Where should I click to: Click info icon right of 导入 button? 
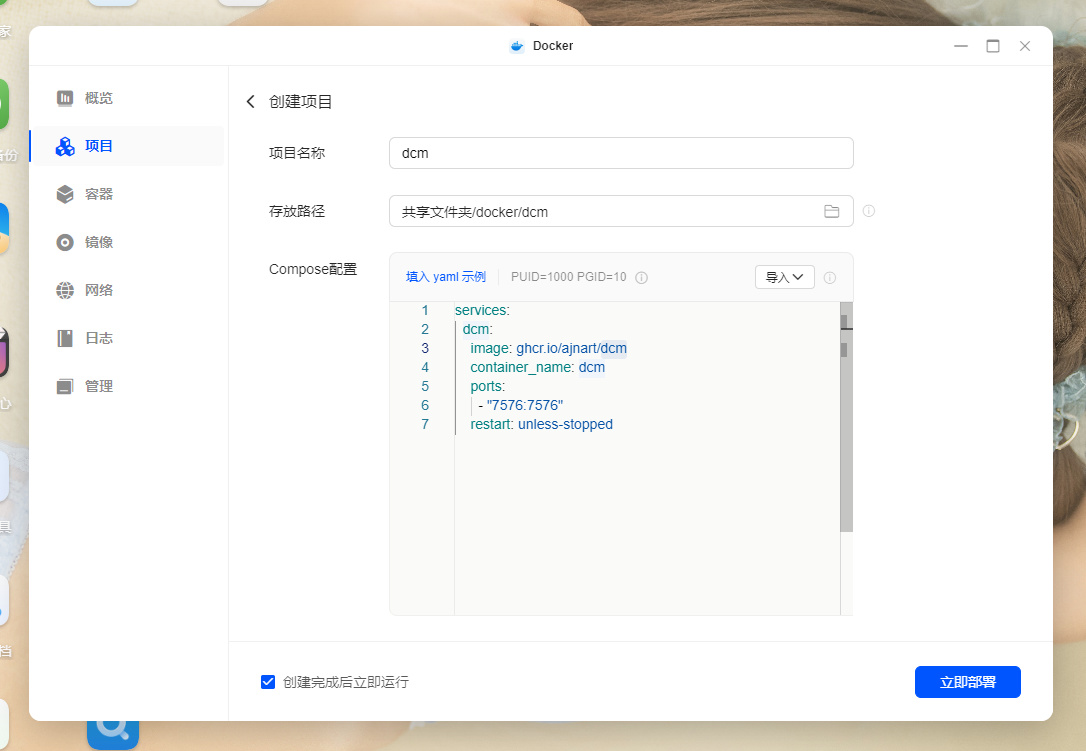tap(830, 278)
